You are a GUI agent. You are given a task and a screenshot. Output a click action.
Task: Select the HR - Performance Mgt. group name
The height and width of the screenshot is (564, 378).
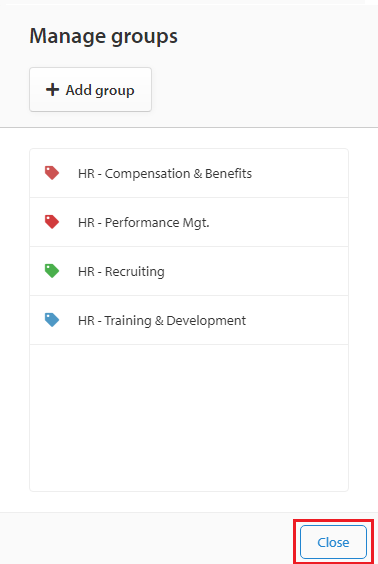(144, 222)
